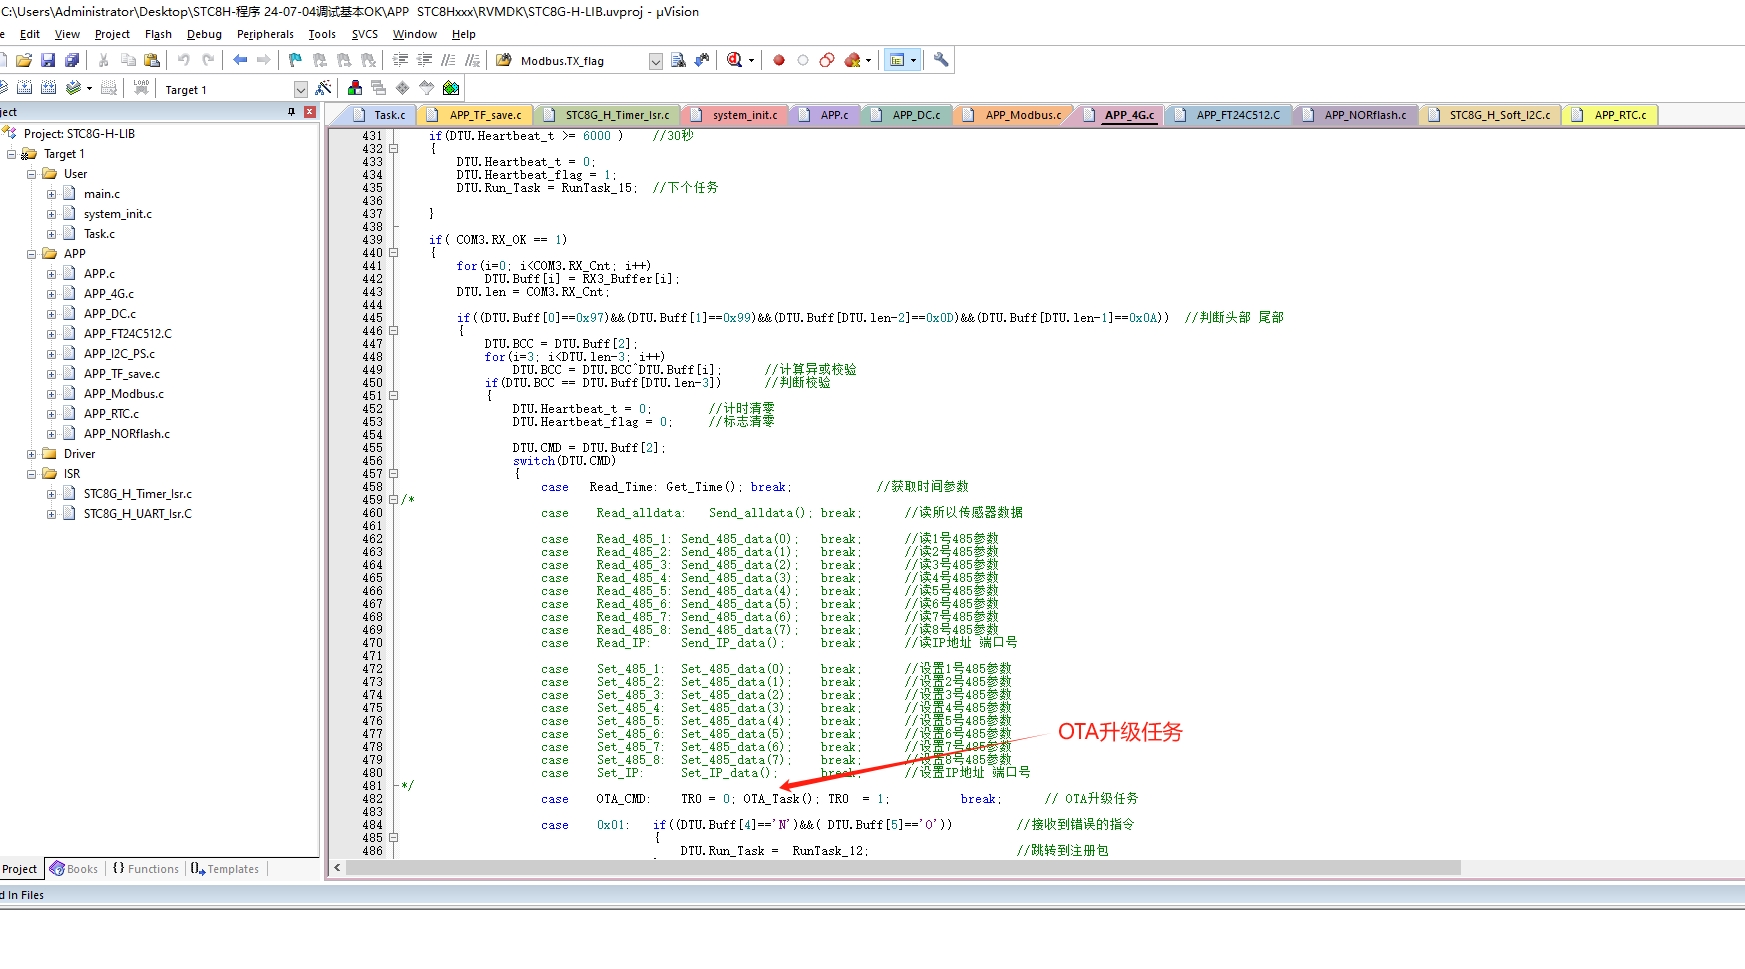This screenshot has width=1745, height=969.
Task: Switch to the Templates panel tab
Action: click(x=225, y=869)
